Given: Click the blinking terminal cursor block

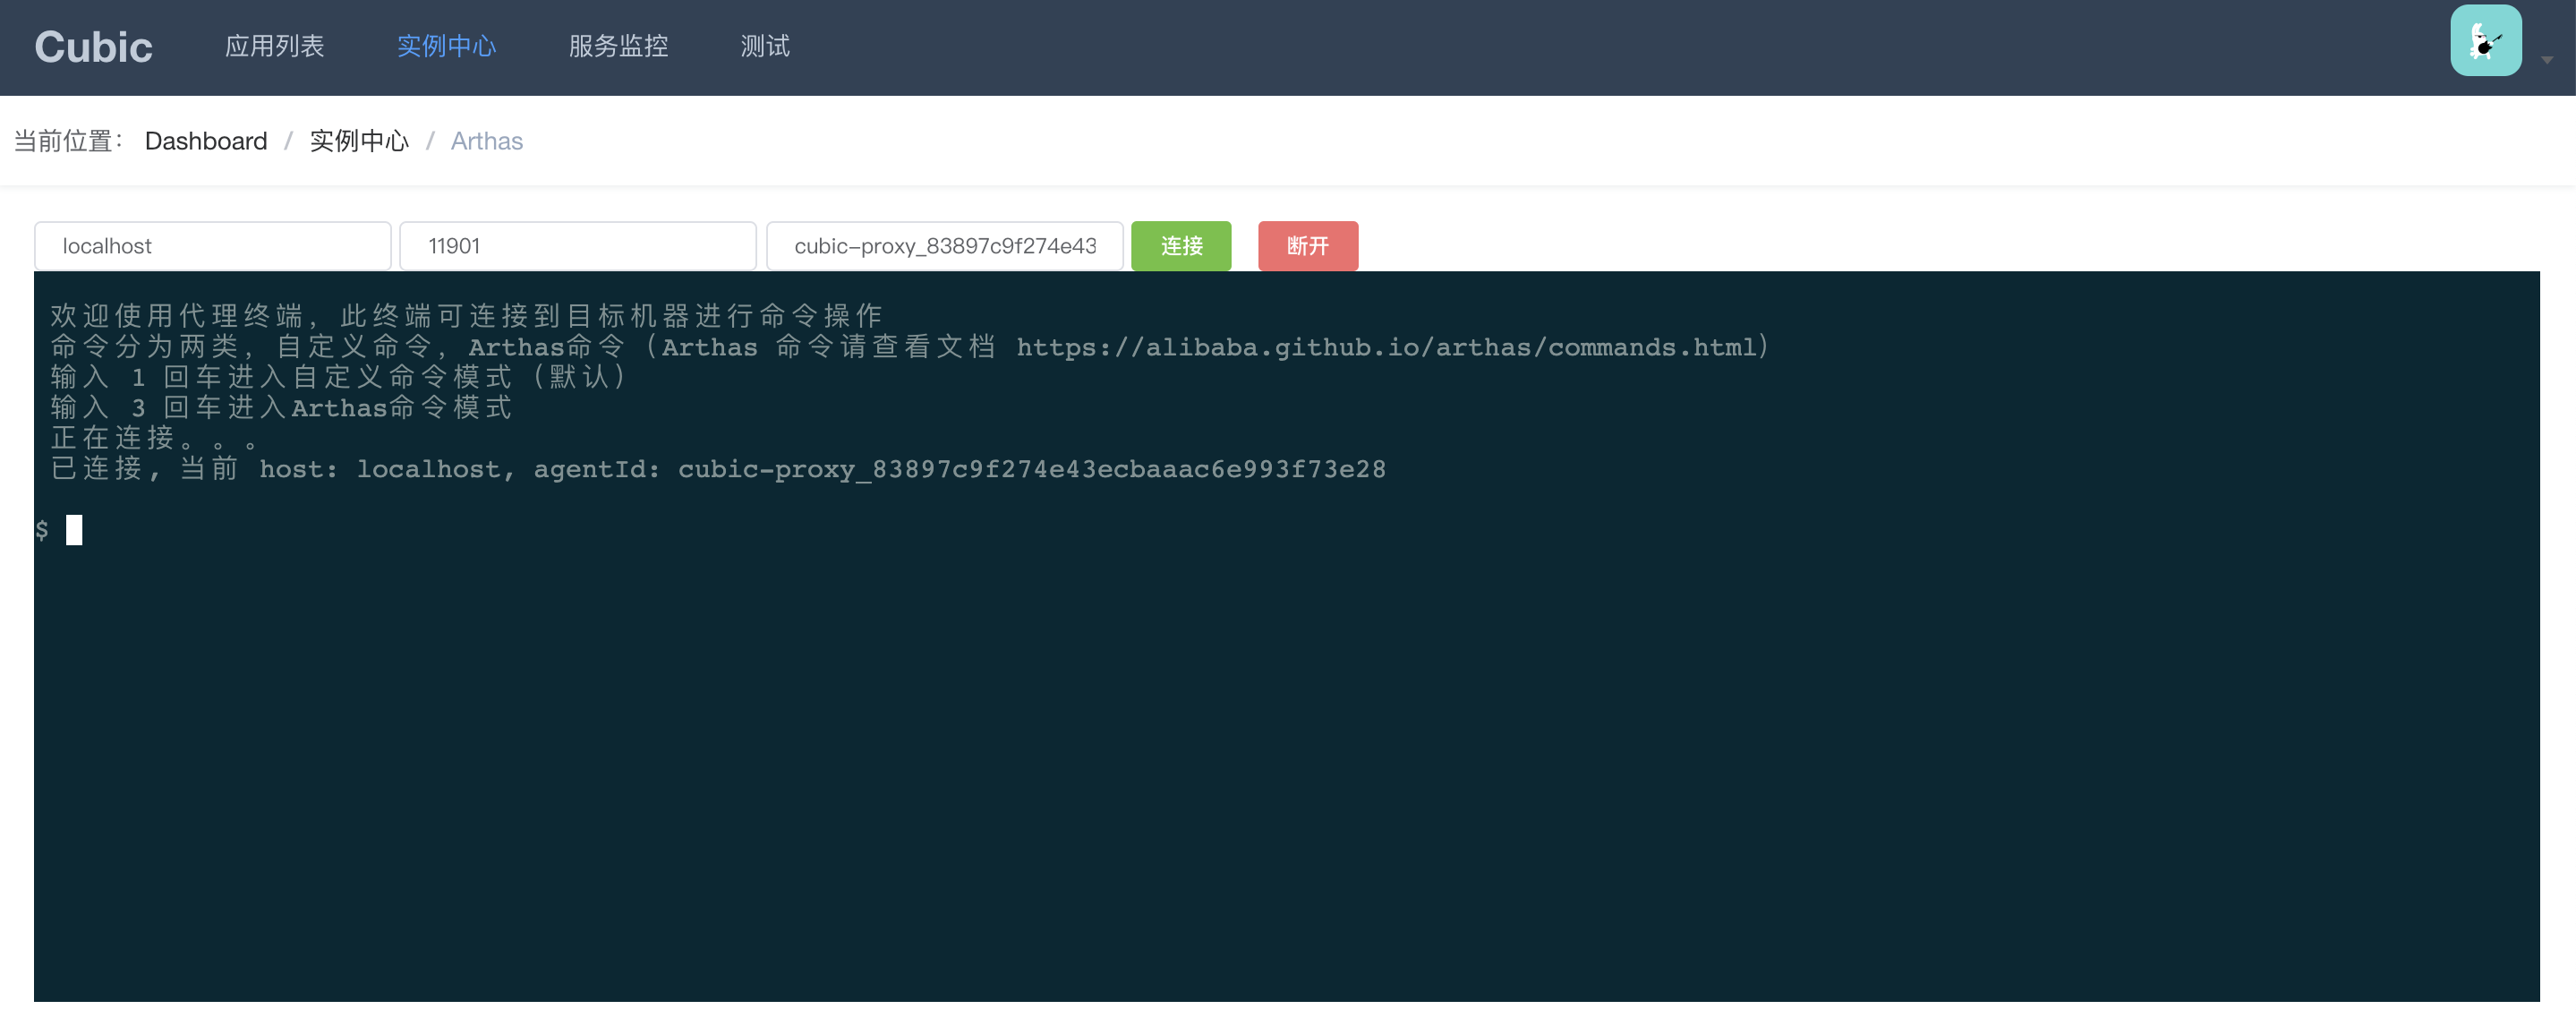Looking at the screenshot, I should (x=74, y=530).
